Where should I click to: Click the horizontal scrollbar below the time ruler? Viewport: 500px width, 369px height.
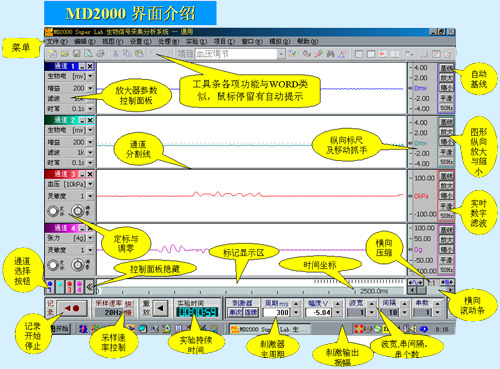point(431,290)
